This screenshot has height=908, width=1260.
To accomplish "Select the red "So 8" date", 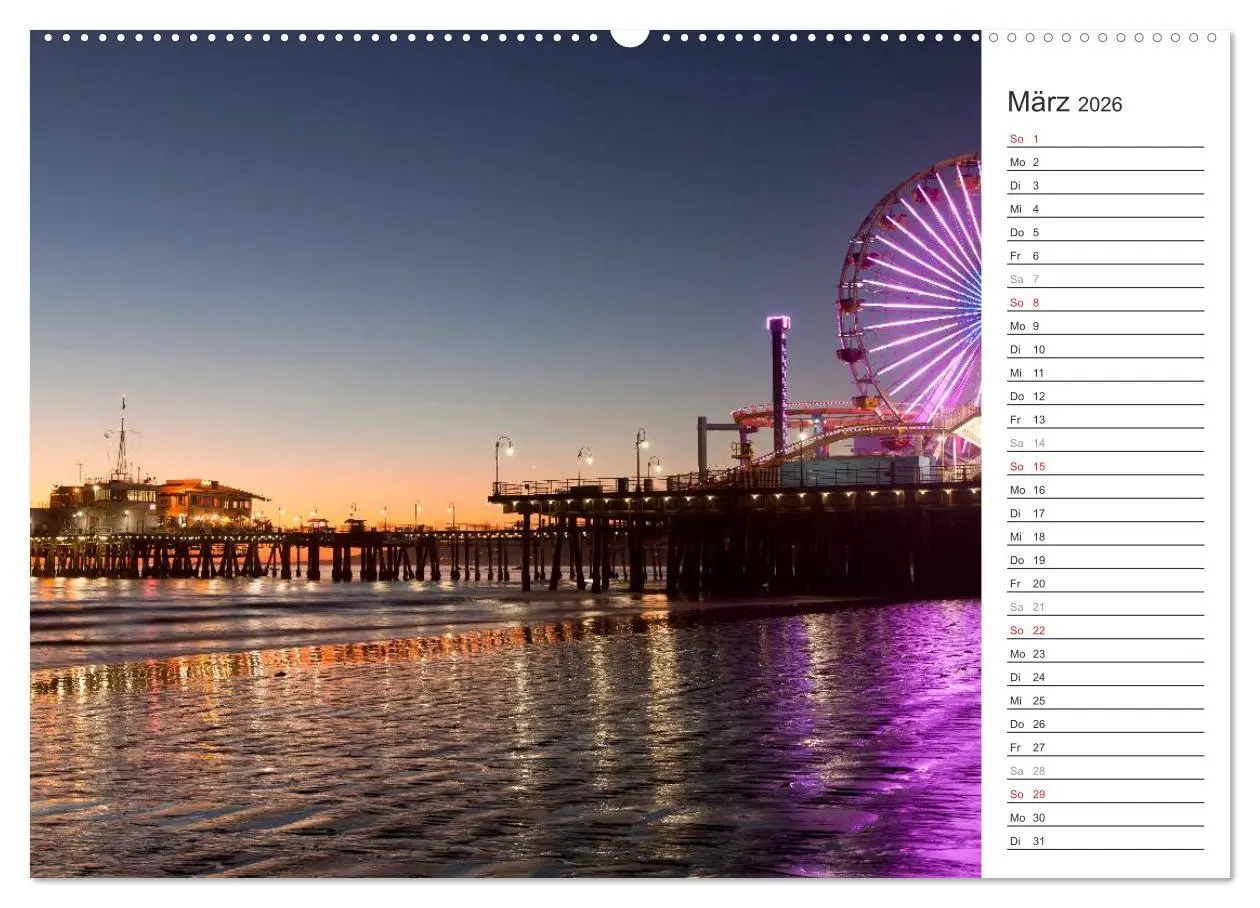I will point(1026,302).
